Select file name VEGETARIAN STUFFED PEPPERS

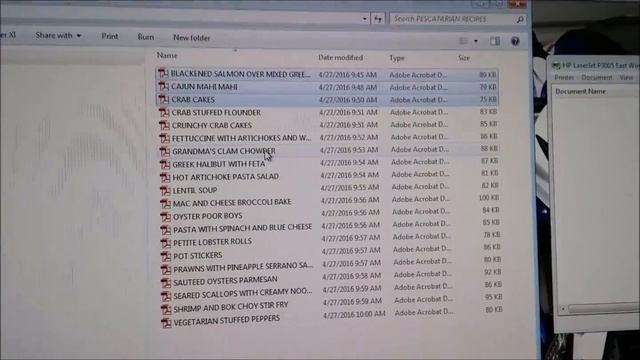(227, 320)
